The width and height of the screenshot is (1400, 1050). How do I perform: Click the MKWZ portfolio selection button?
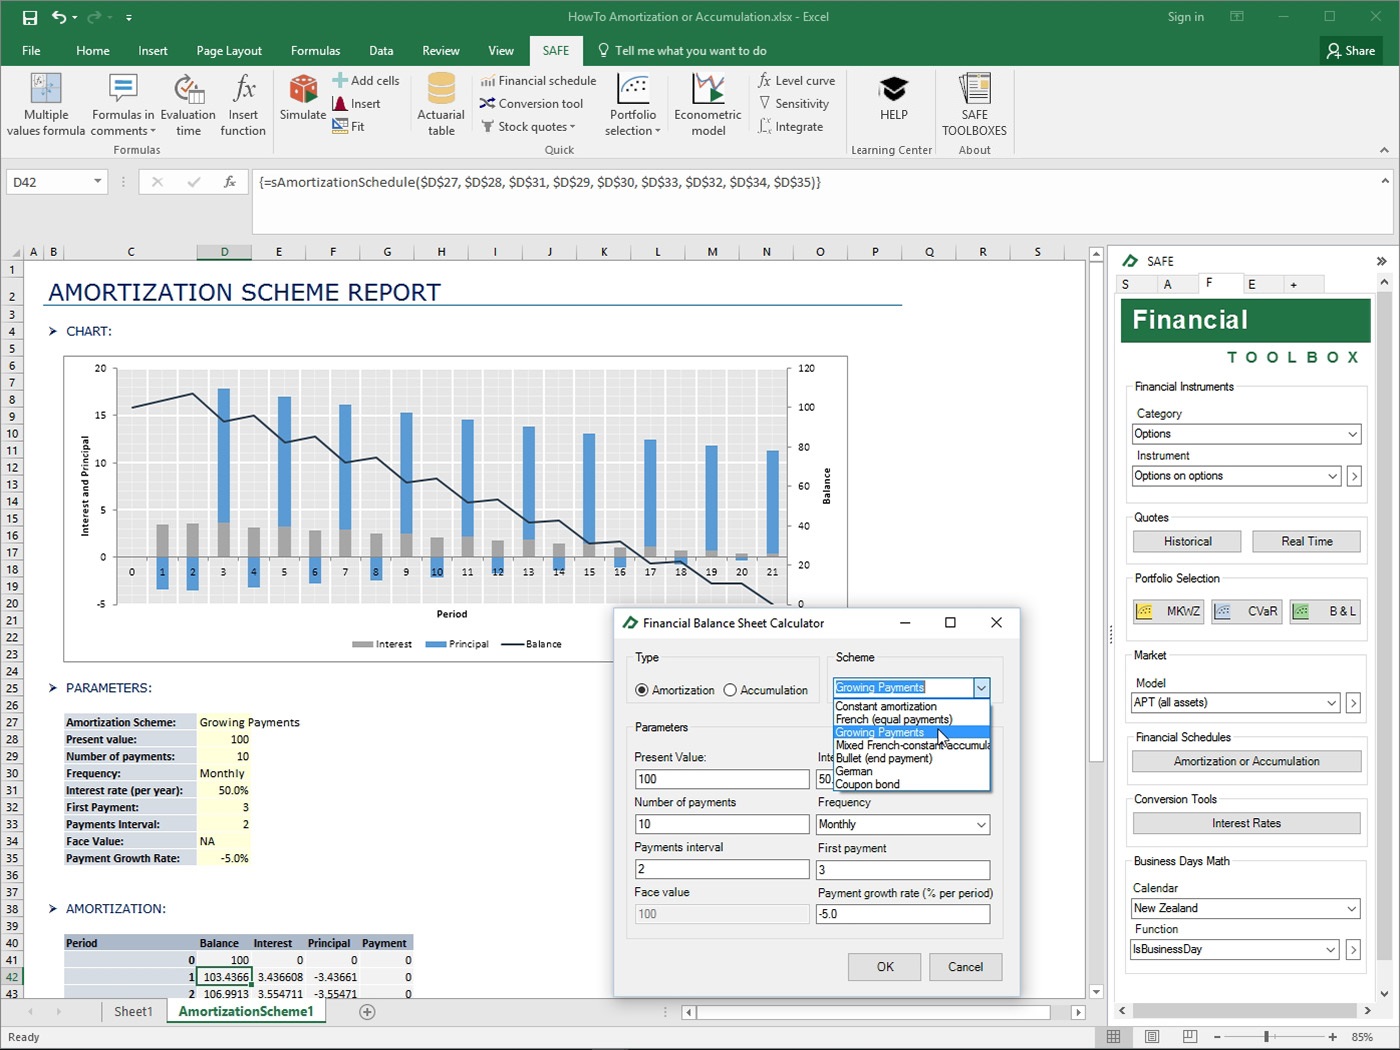(x=1168, y=611)
